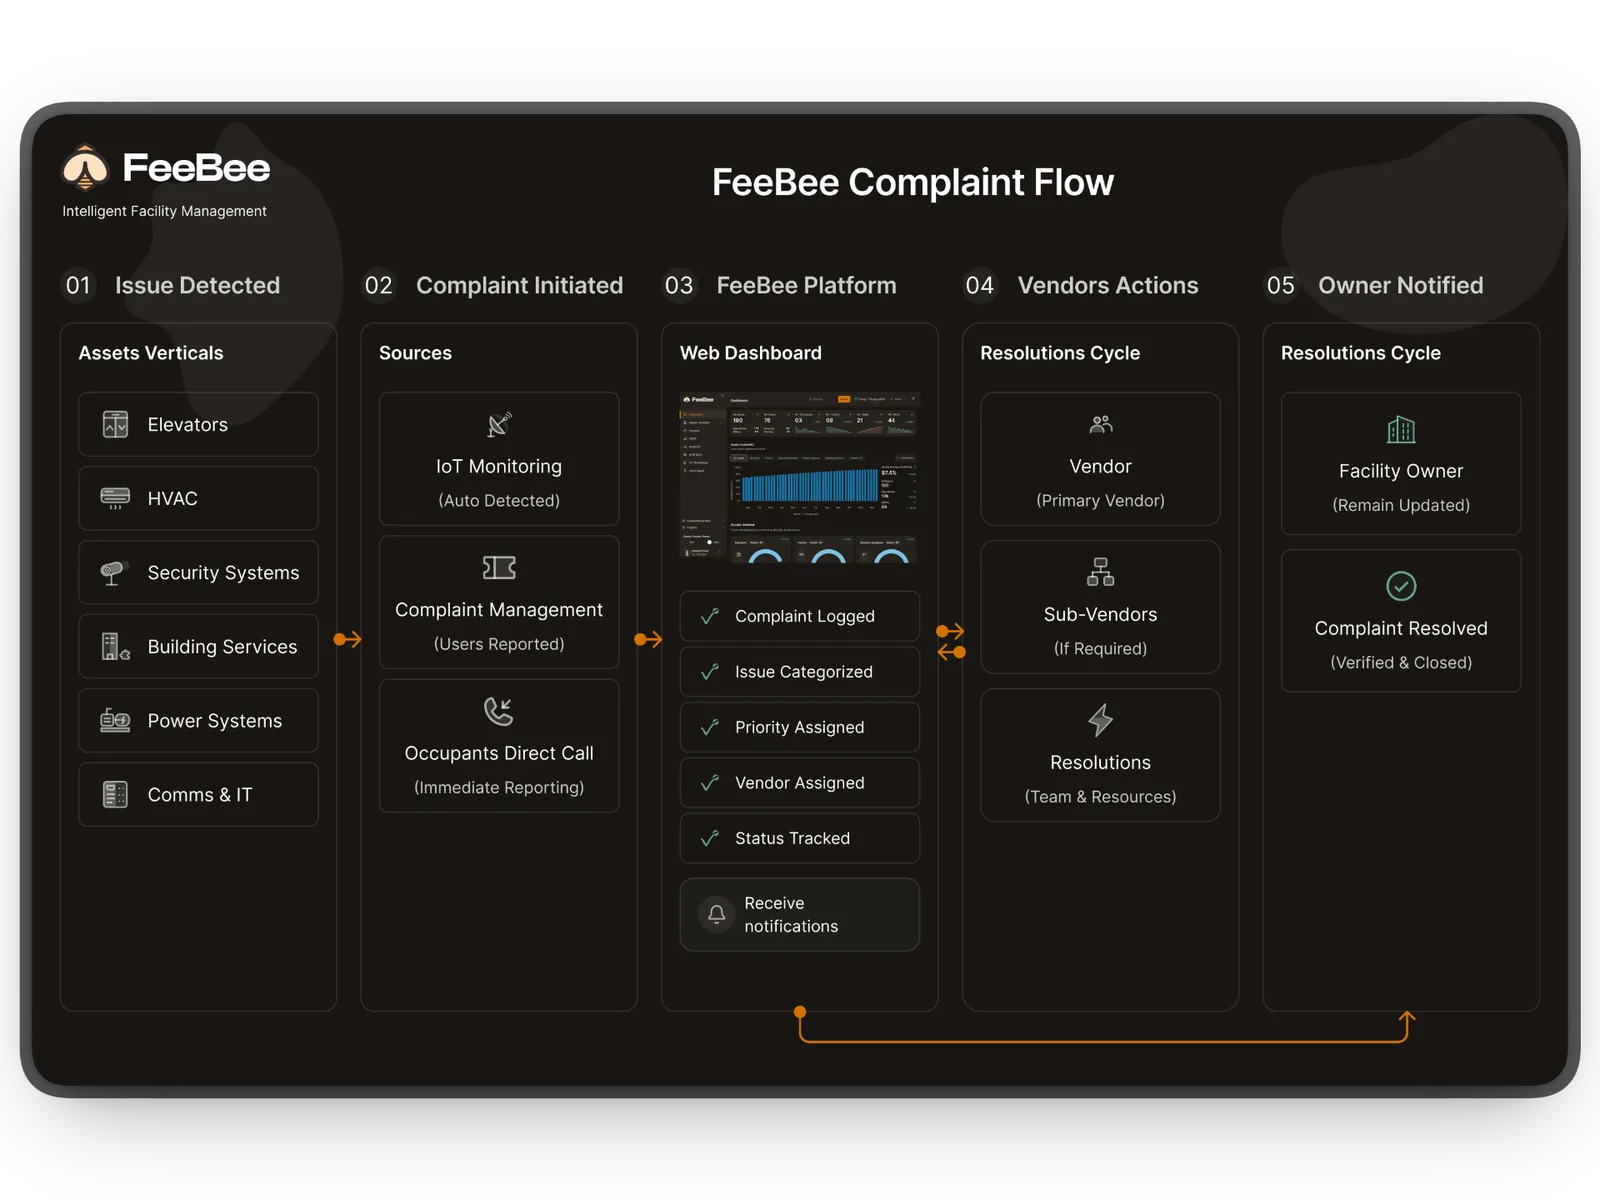The image size is (1600, 1200).
Task: Click the (Verified & Closed) subtitle
Action: tap(1401, 662)
